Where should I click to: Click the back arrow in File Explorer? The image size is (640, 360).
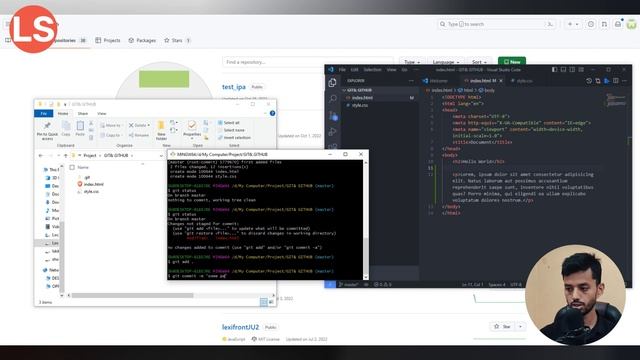pyautogui.click(x=41, y=156)
